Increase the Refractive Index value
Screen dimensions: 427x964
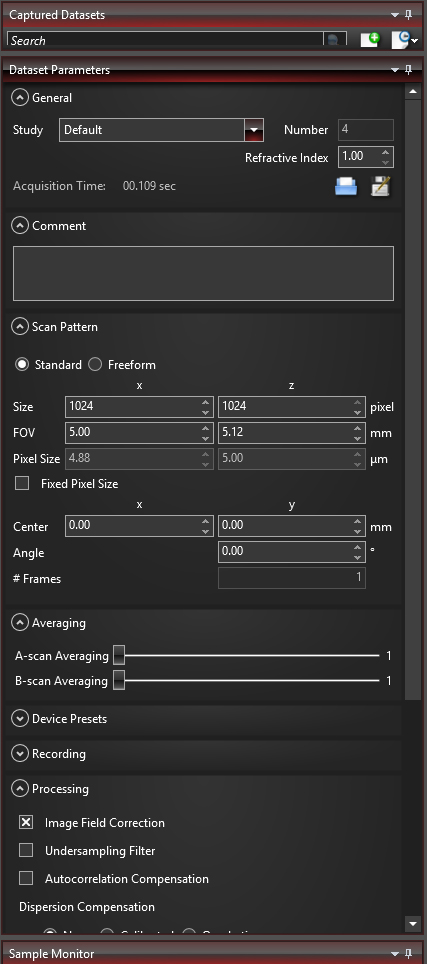(385, 152)
